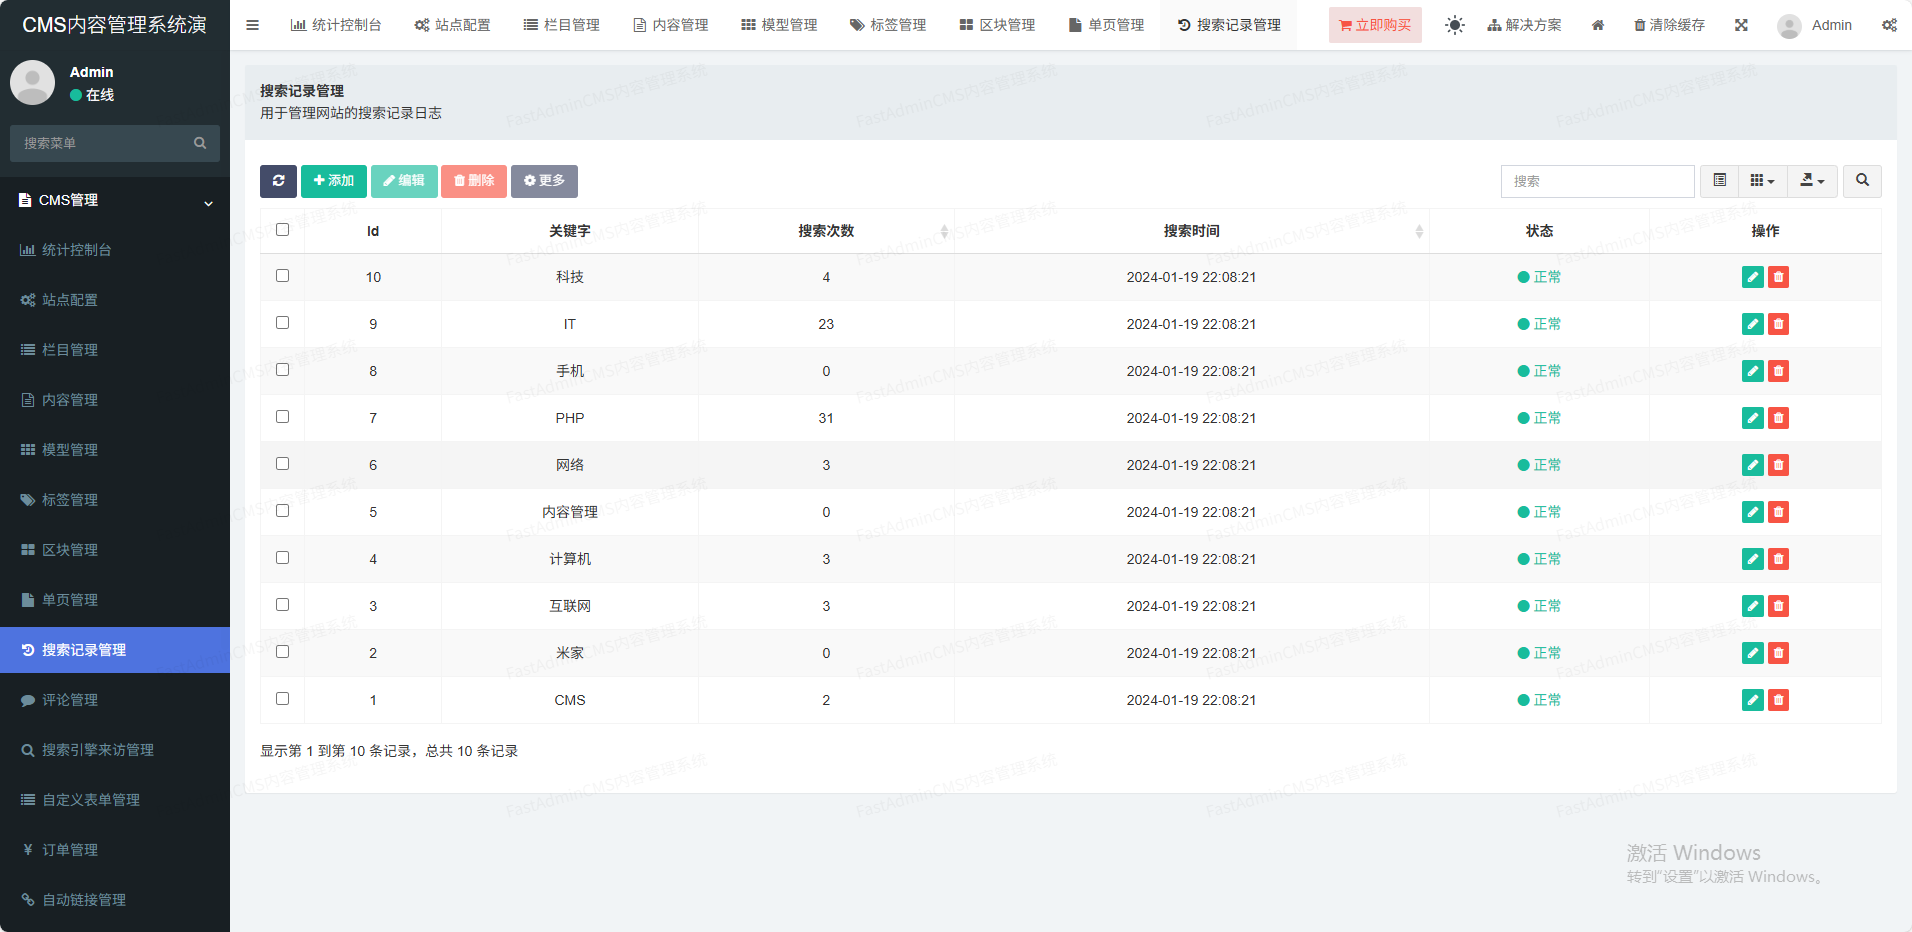
Task: Click the edit pencil icon for 科技 row
Action: coord(1752,277)
